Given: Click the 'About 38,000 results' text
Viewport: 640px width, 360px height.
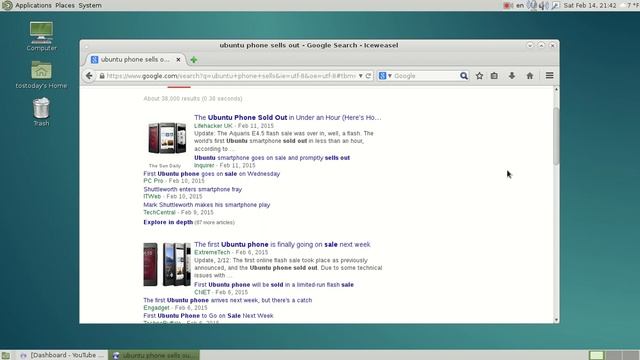Looking at the screenshot, I should pos(193,99).
